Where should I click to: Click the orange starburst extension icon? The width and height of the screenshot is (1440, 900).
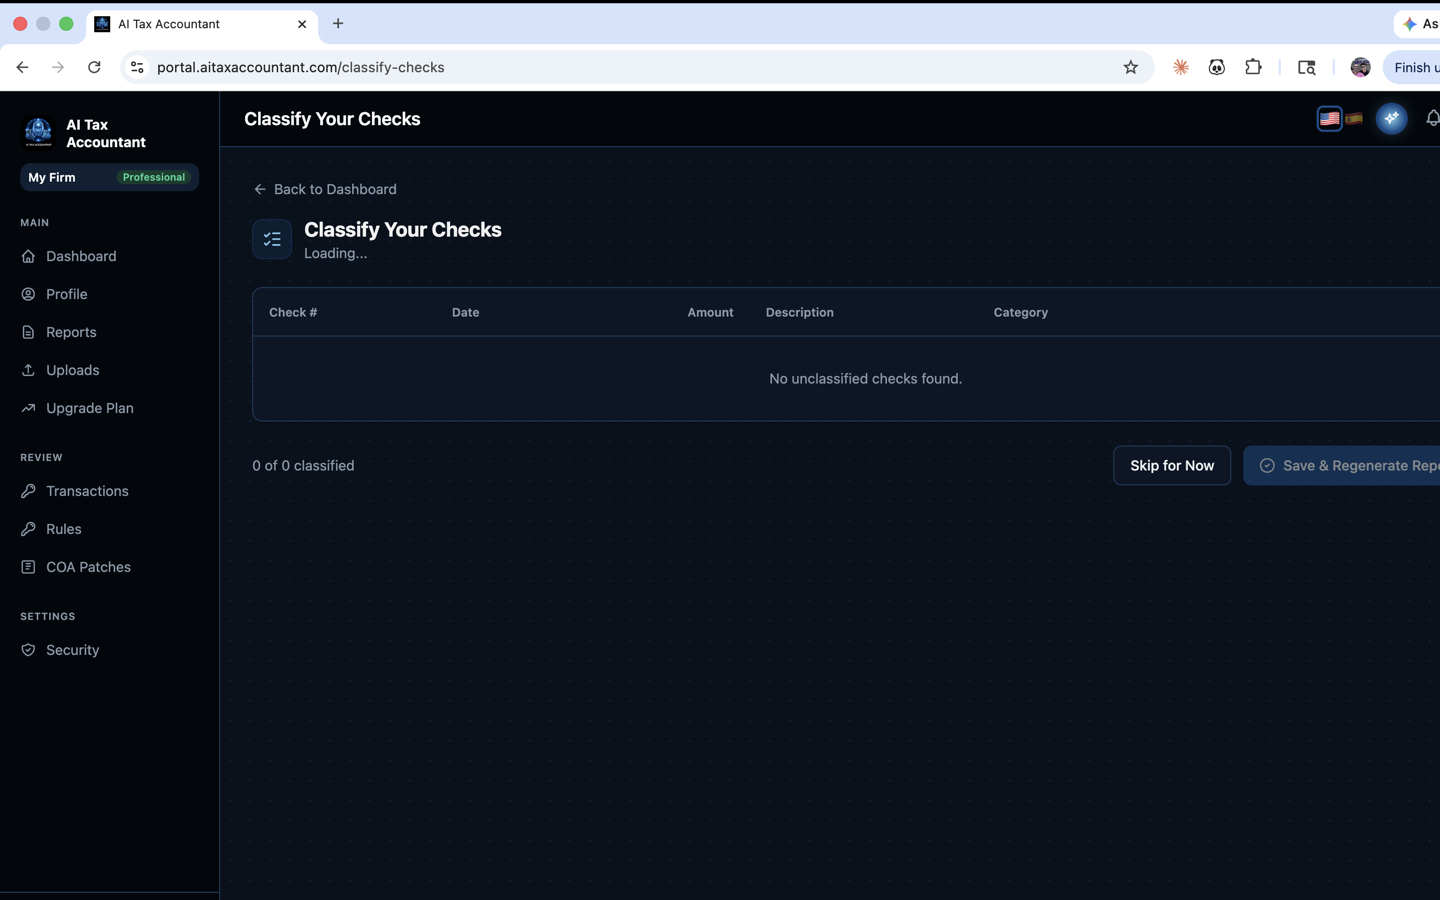click(x=1181, y=67)
